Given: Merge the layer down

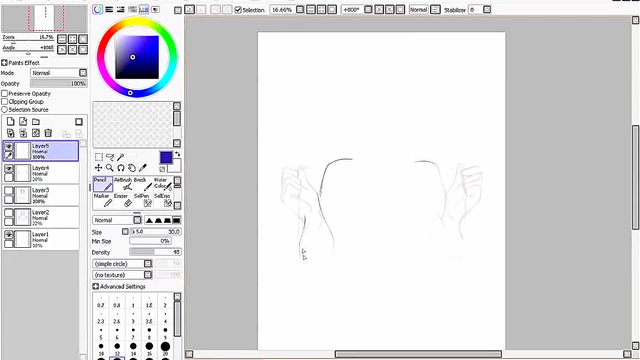Looking at the screenshot, I should (23, 133).
